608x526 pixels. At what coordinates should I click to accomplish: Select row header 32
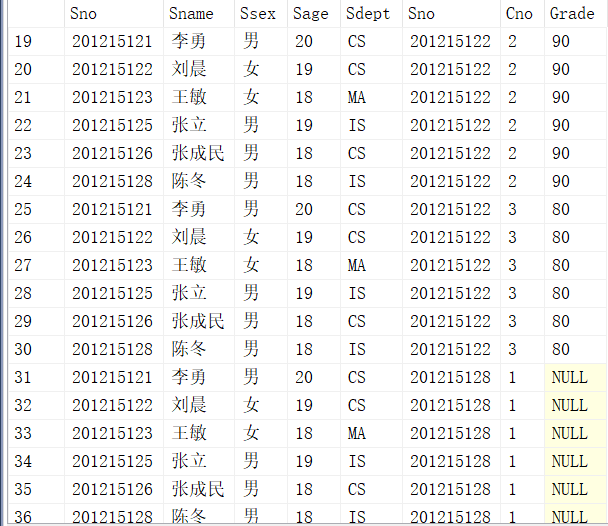pyautogui.click(x=36, y=405)
